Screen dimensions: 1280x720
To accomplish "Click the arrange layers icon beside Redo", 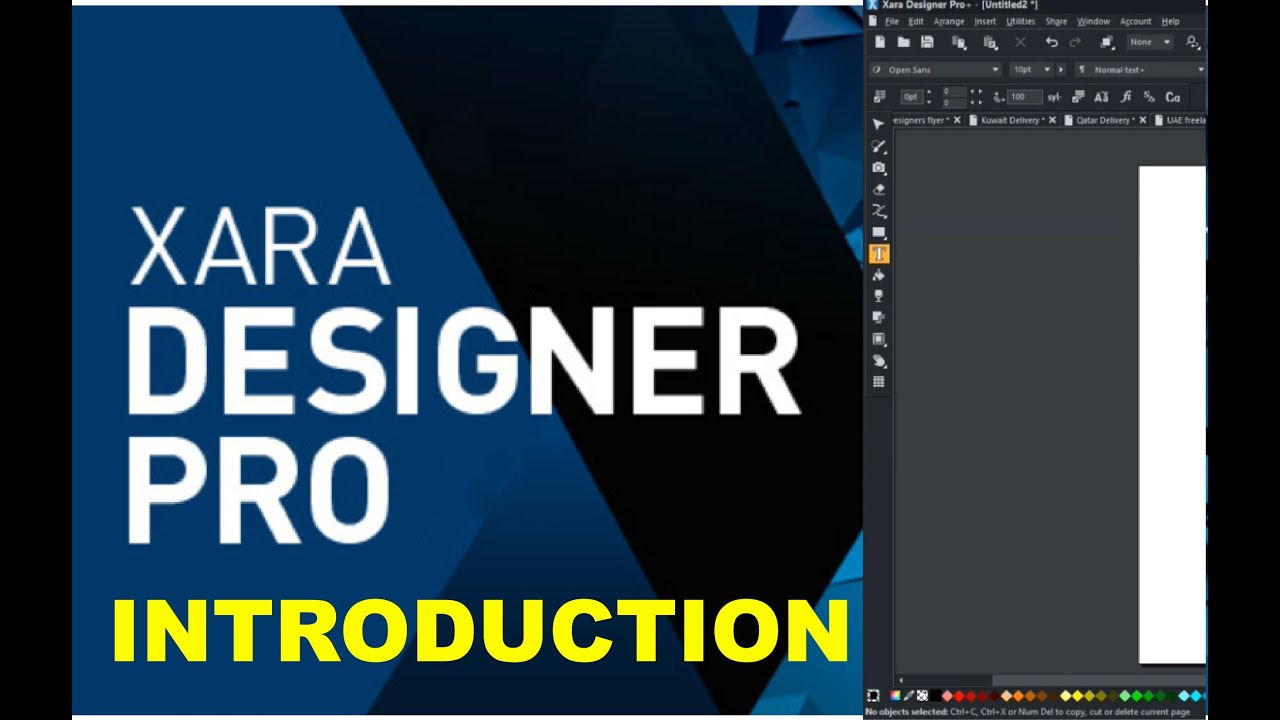I will click(1106, 42).
